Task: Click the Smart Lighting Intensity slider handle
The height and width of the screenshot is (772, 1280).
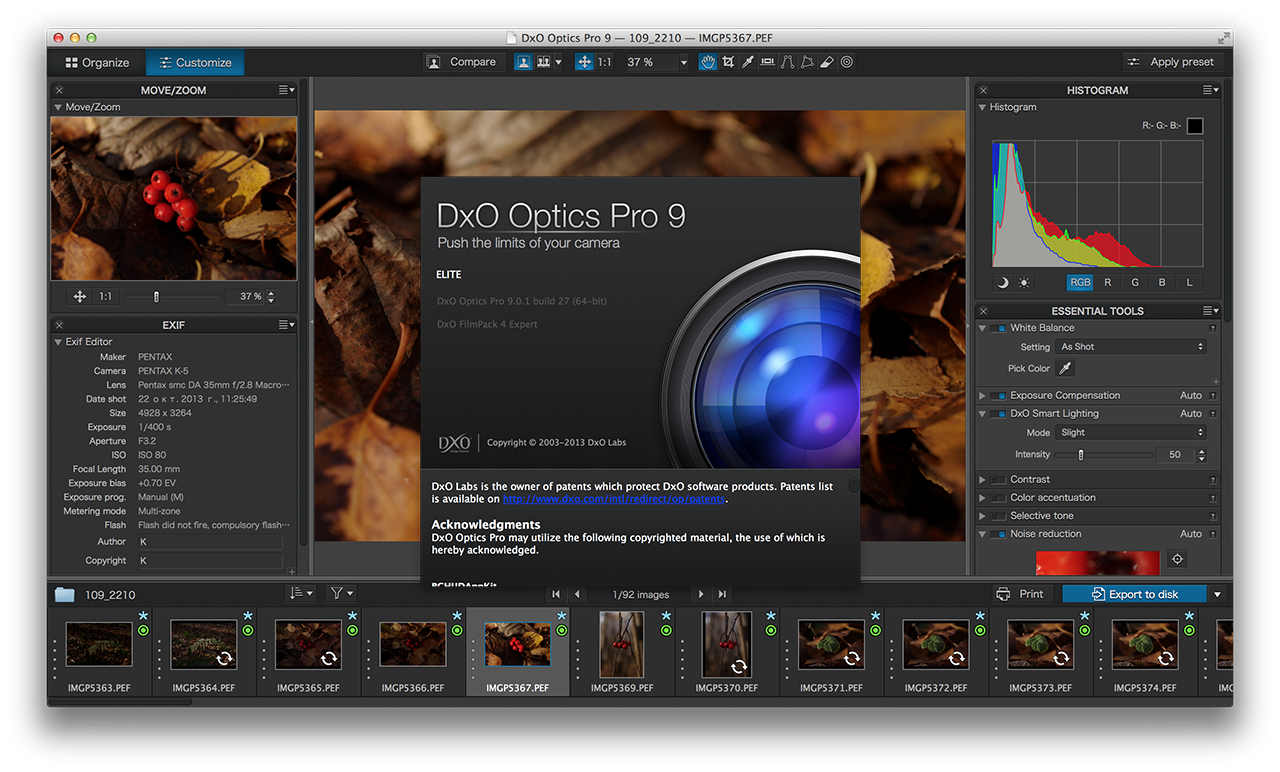Action: 1081,454
